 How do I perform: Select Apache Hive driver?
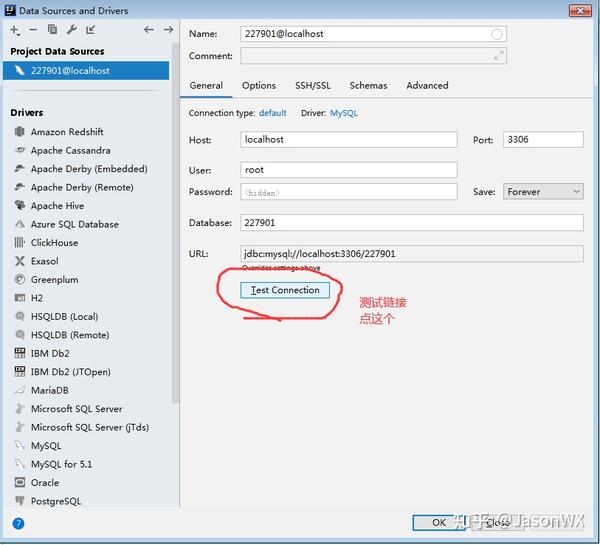pos(57,206)
